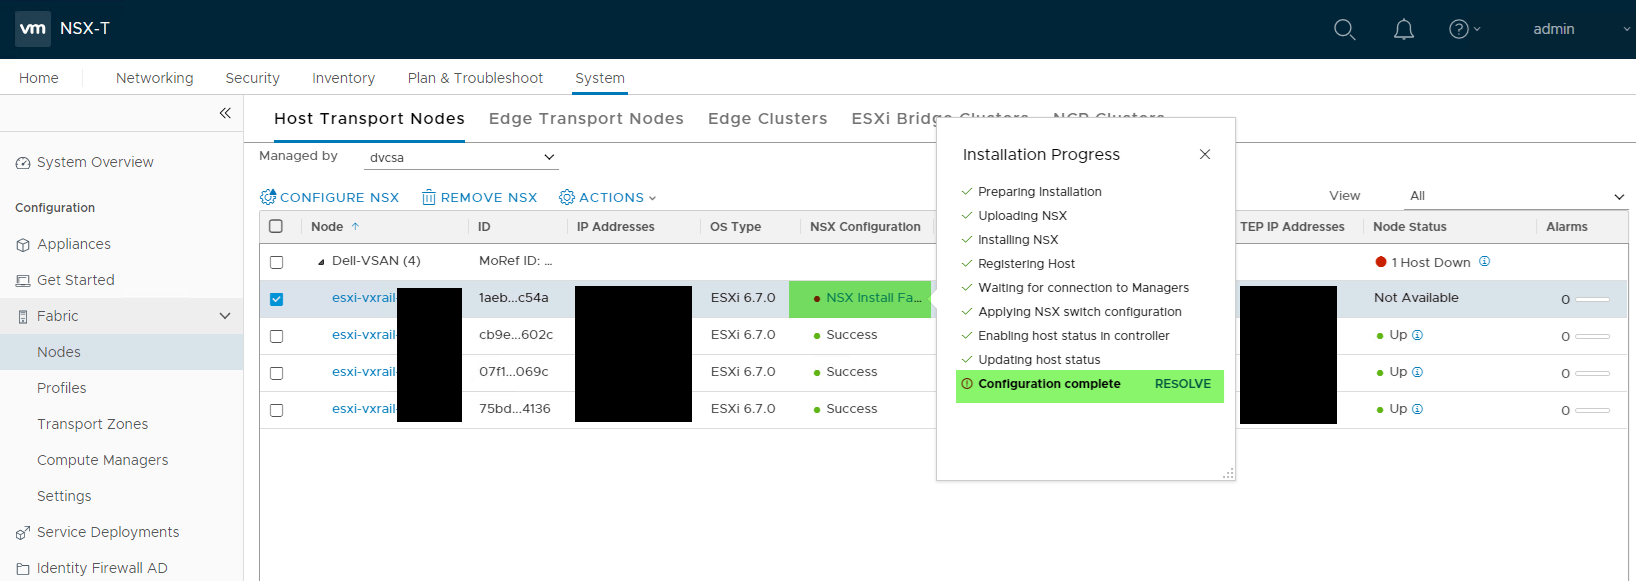Open the View All dropdown
1636x581 pixels.
[1517, 196]
